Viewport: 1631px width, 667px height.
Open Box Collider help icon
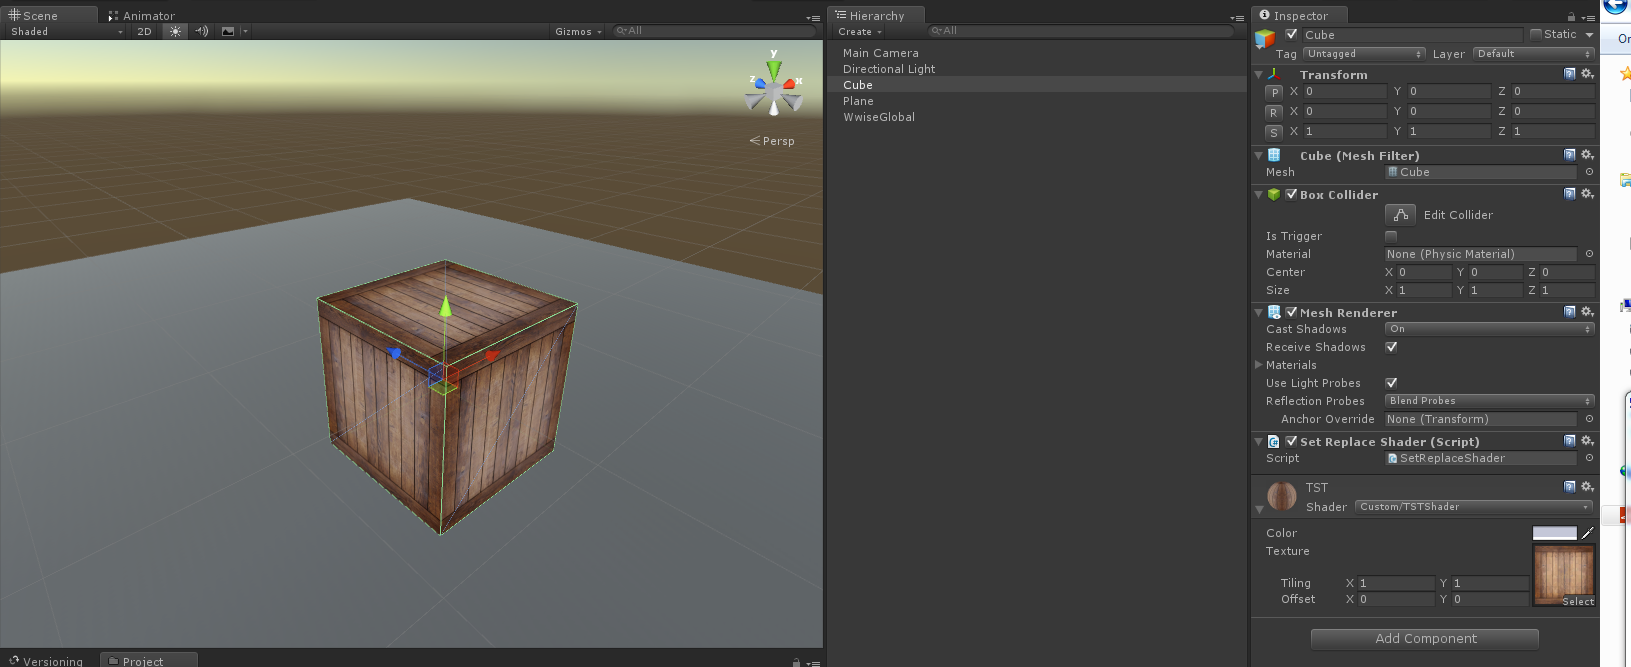[x=1570, y=194]
